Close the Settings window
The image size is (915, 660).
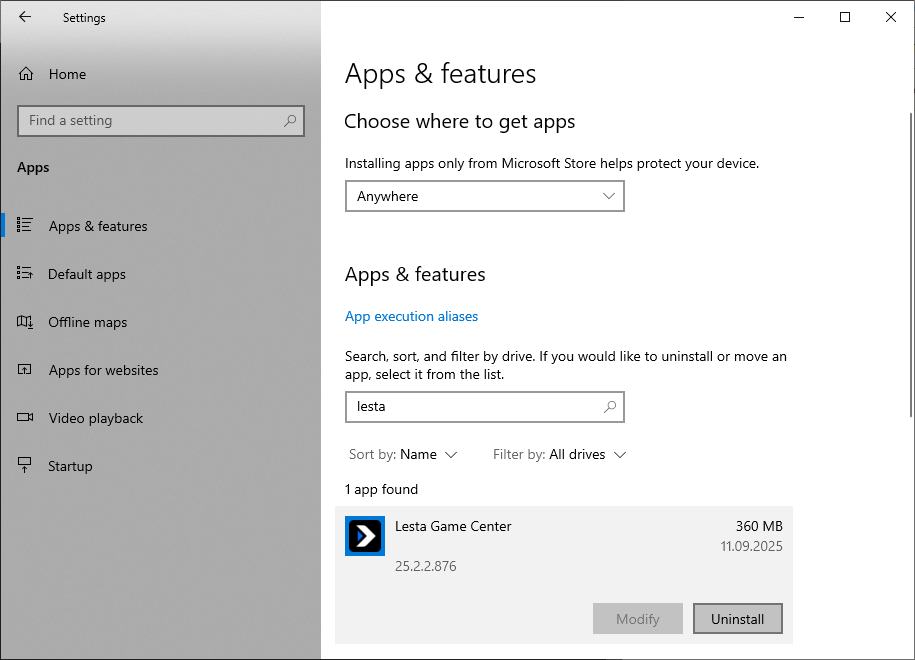[x=890, y=17]
